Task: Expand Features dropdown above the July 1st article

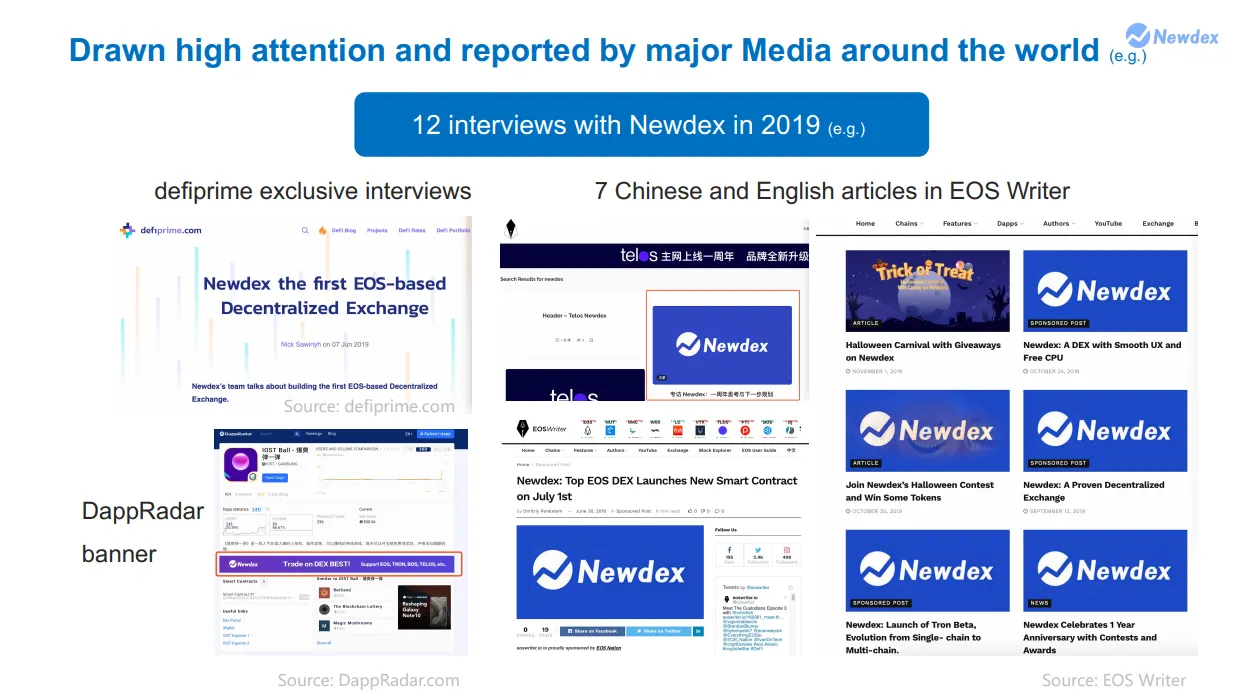Action: pyautogui.click(x=585, y=450)
